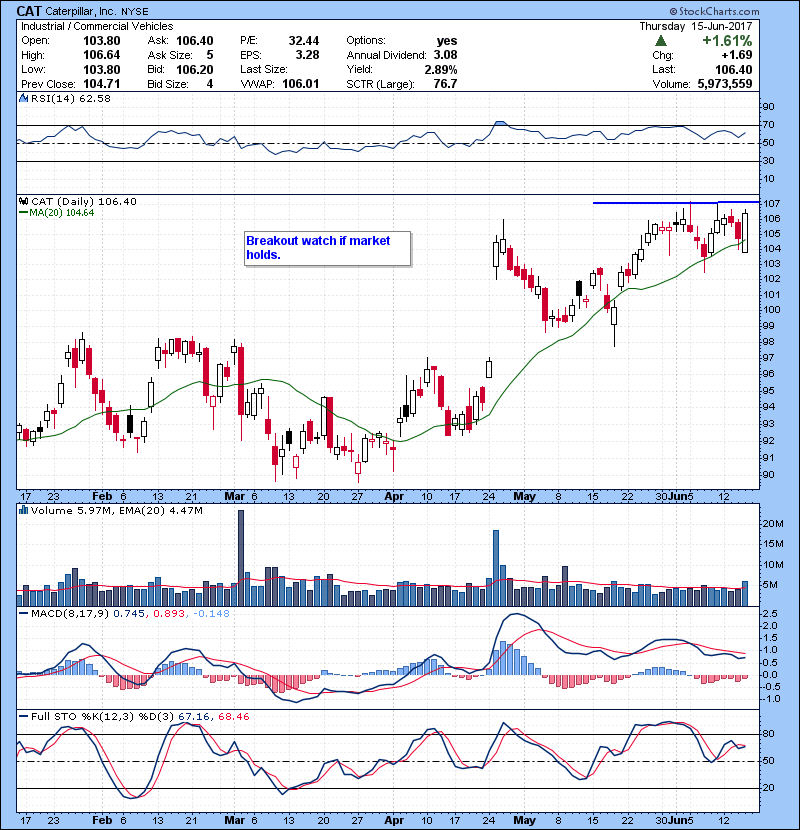Click the Open price 103.80
Viewport: 800px width, 830px height.
(x=102, y=41)
